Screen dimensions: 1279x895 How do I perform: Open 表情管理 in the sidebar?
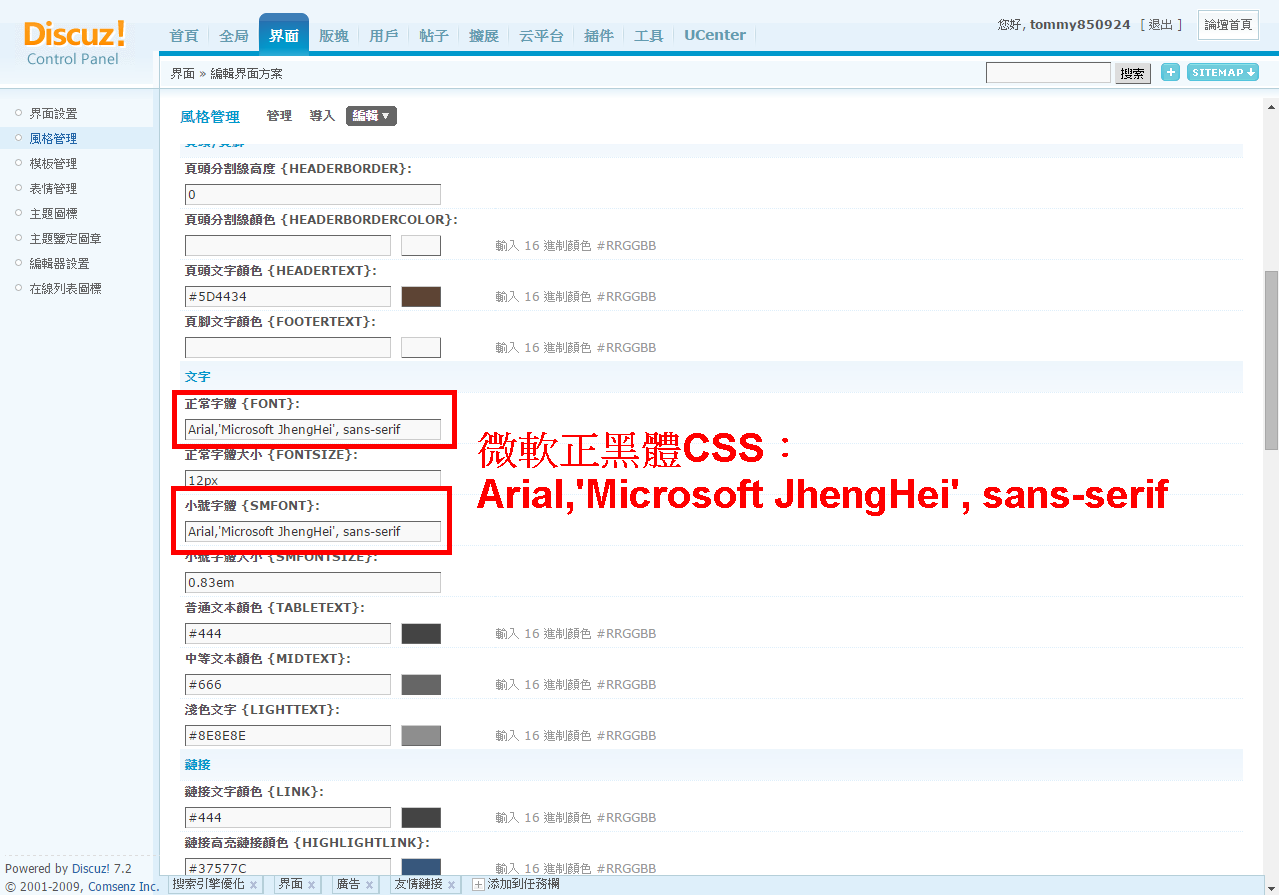pyautogui.click(x=53, y=188)
